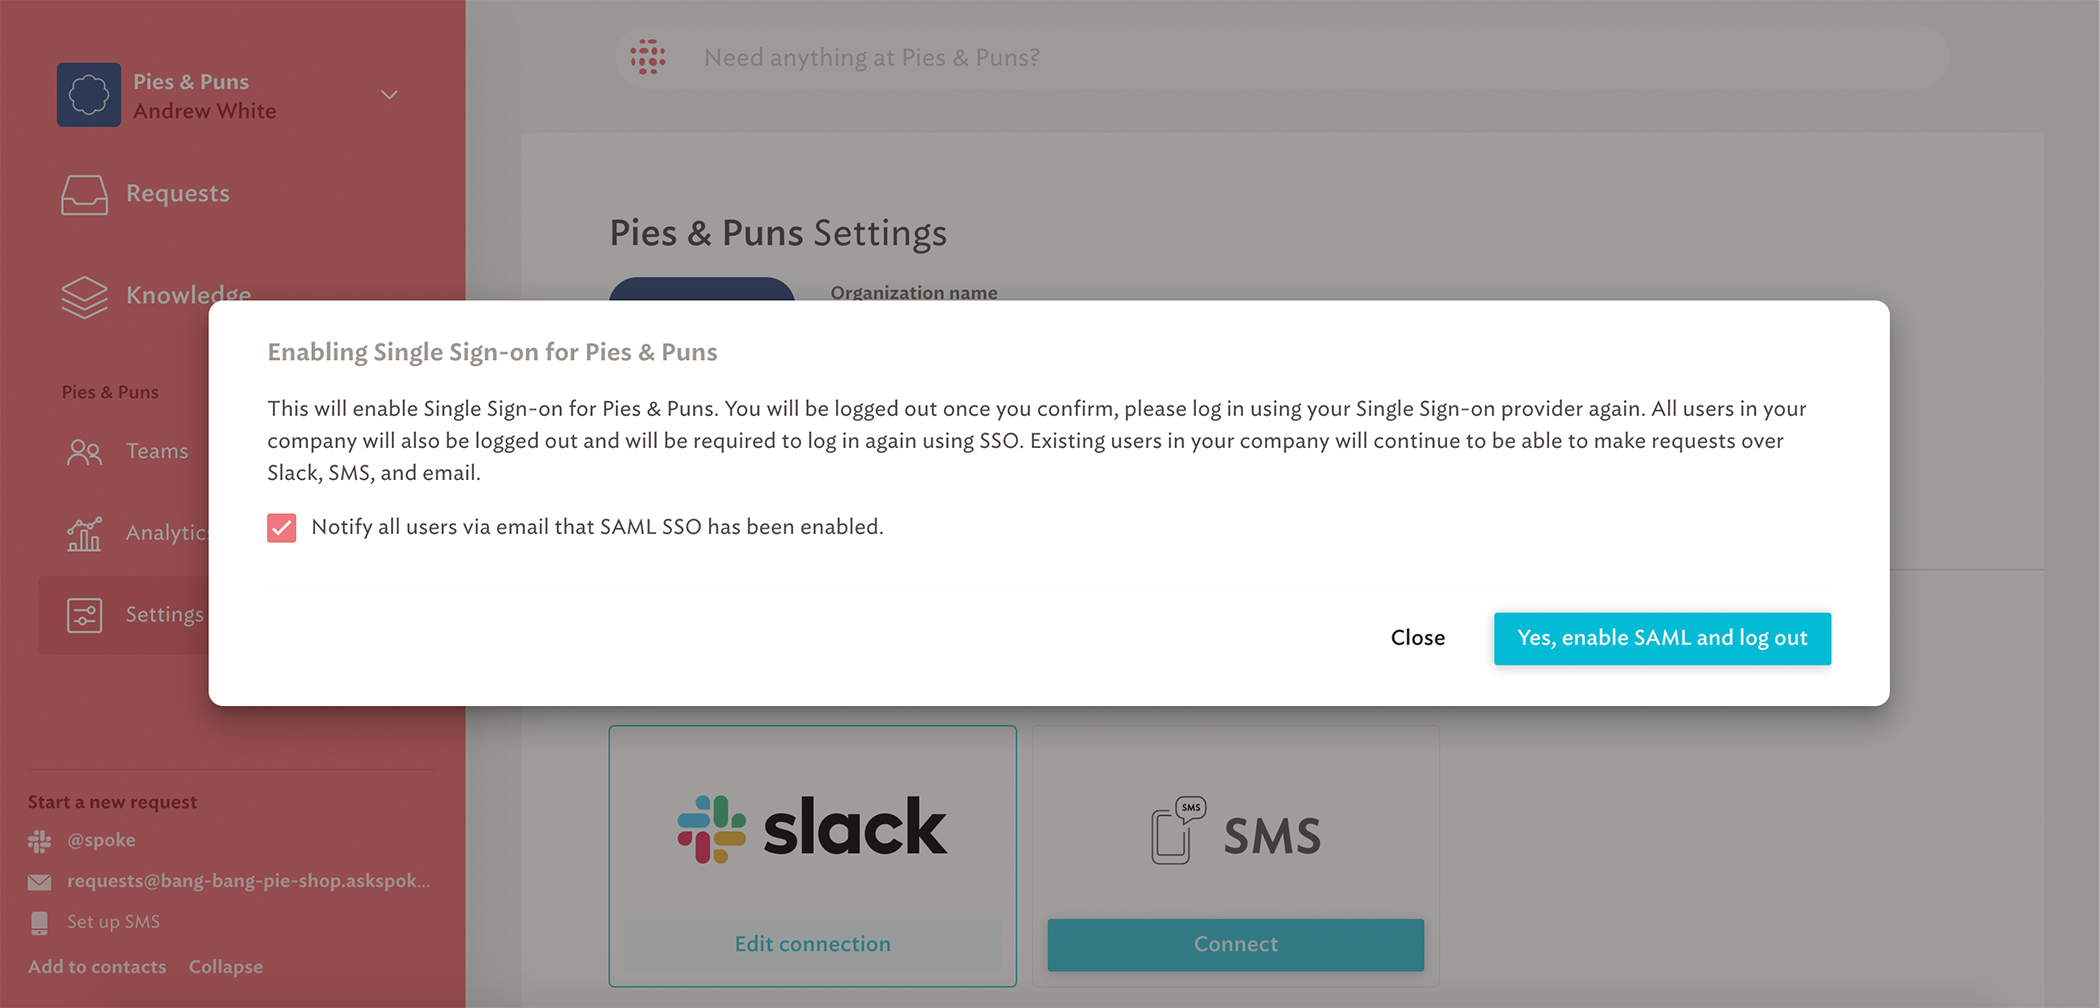Close the enable SSO dialog

pyautogui.click(x=1417, y=638)
